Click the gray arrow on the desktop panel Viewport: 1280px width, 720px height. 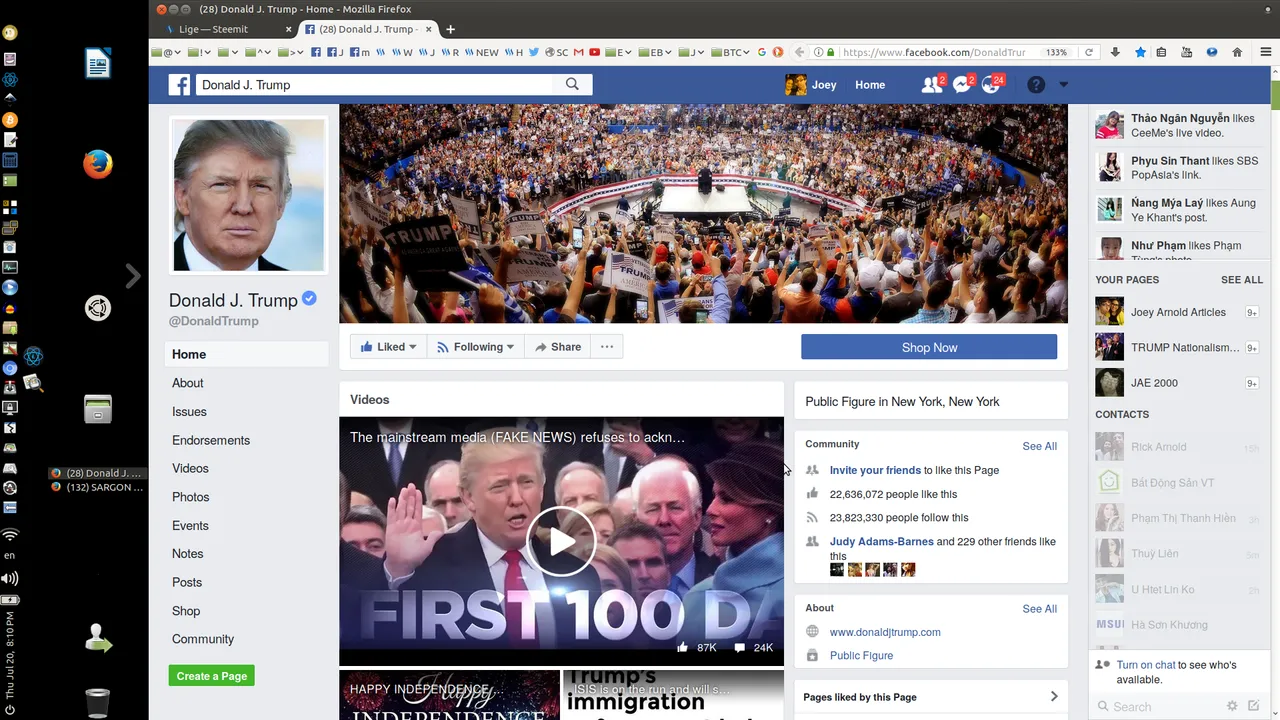pyautogui.click(x=132, y=276)
